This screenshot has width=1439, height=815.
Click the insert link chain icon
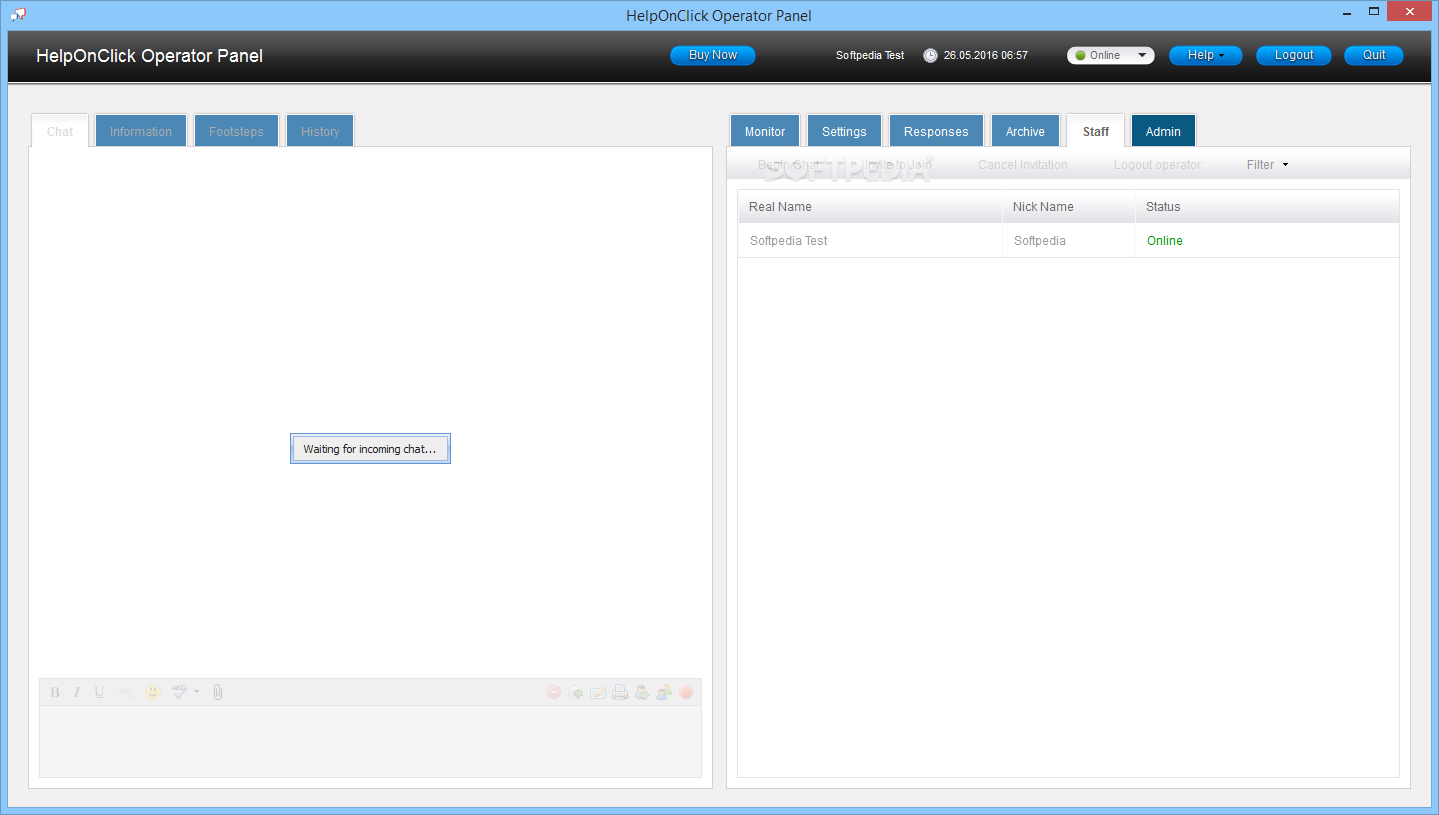[125, 692]
